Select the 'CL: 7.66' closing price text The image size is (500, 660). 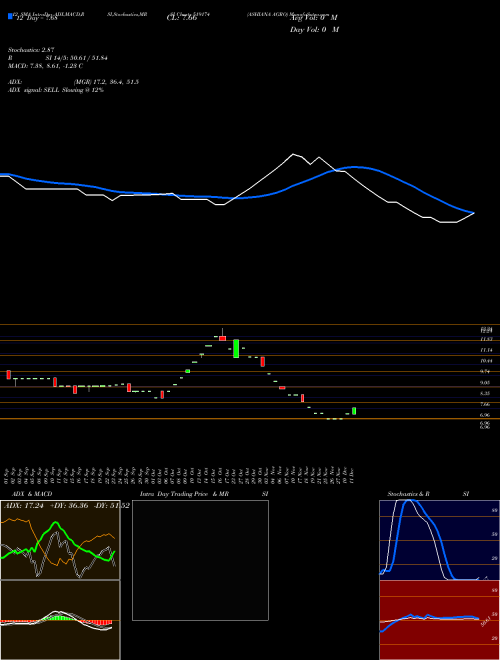(181, 18)
